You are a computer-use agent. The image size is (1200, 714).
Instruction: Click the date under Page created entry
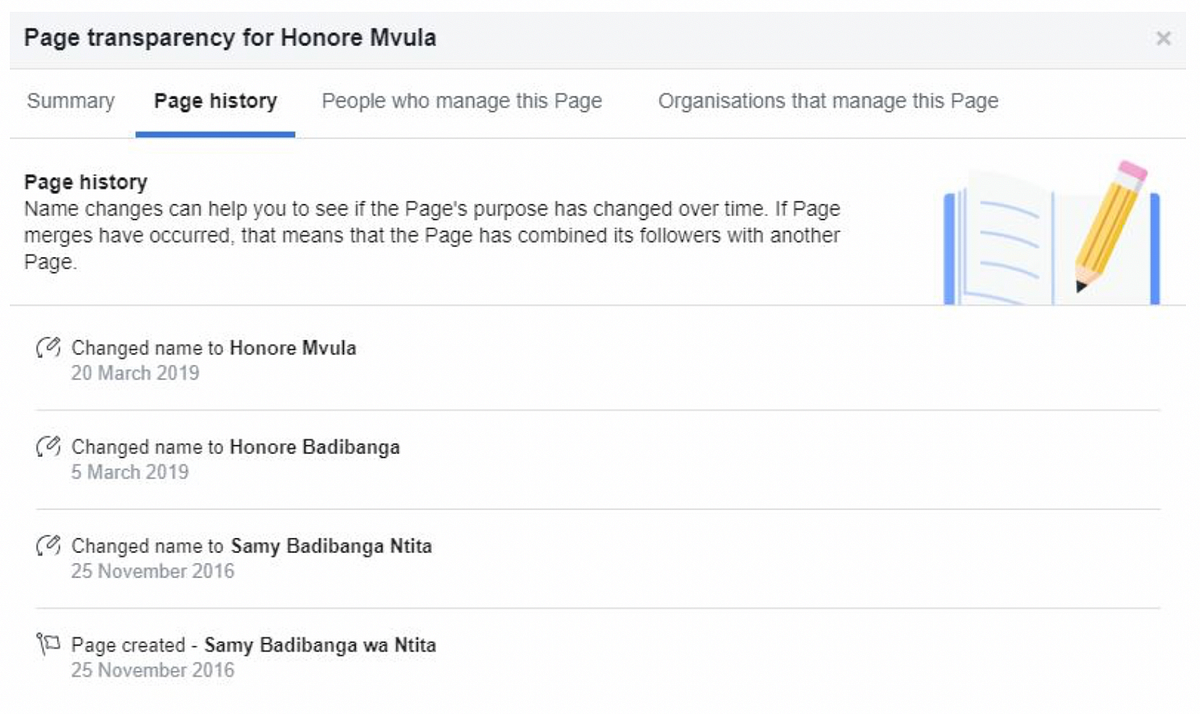coord(153,670)
